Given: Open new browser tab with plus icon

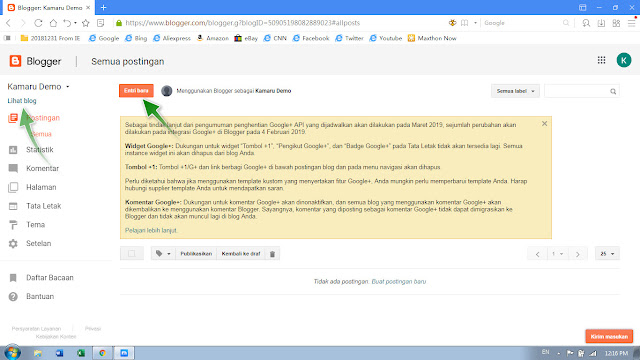Looking at the screenshot, I should coord(103,7).
